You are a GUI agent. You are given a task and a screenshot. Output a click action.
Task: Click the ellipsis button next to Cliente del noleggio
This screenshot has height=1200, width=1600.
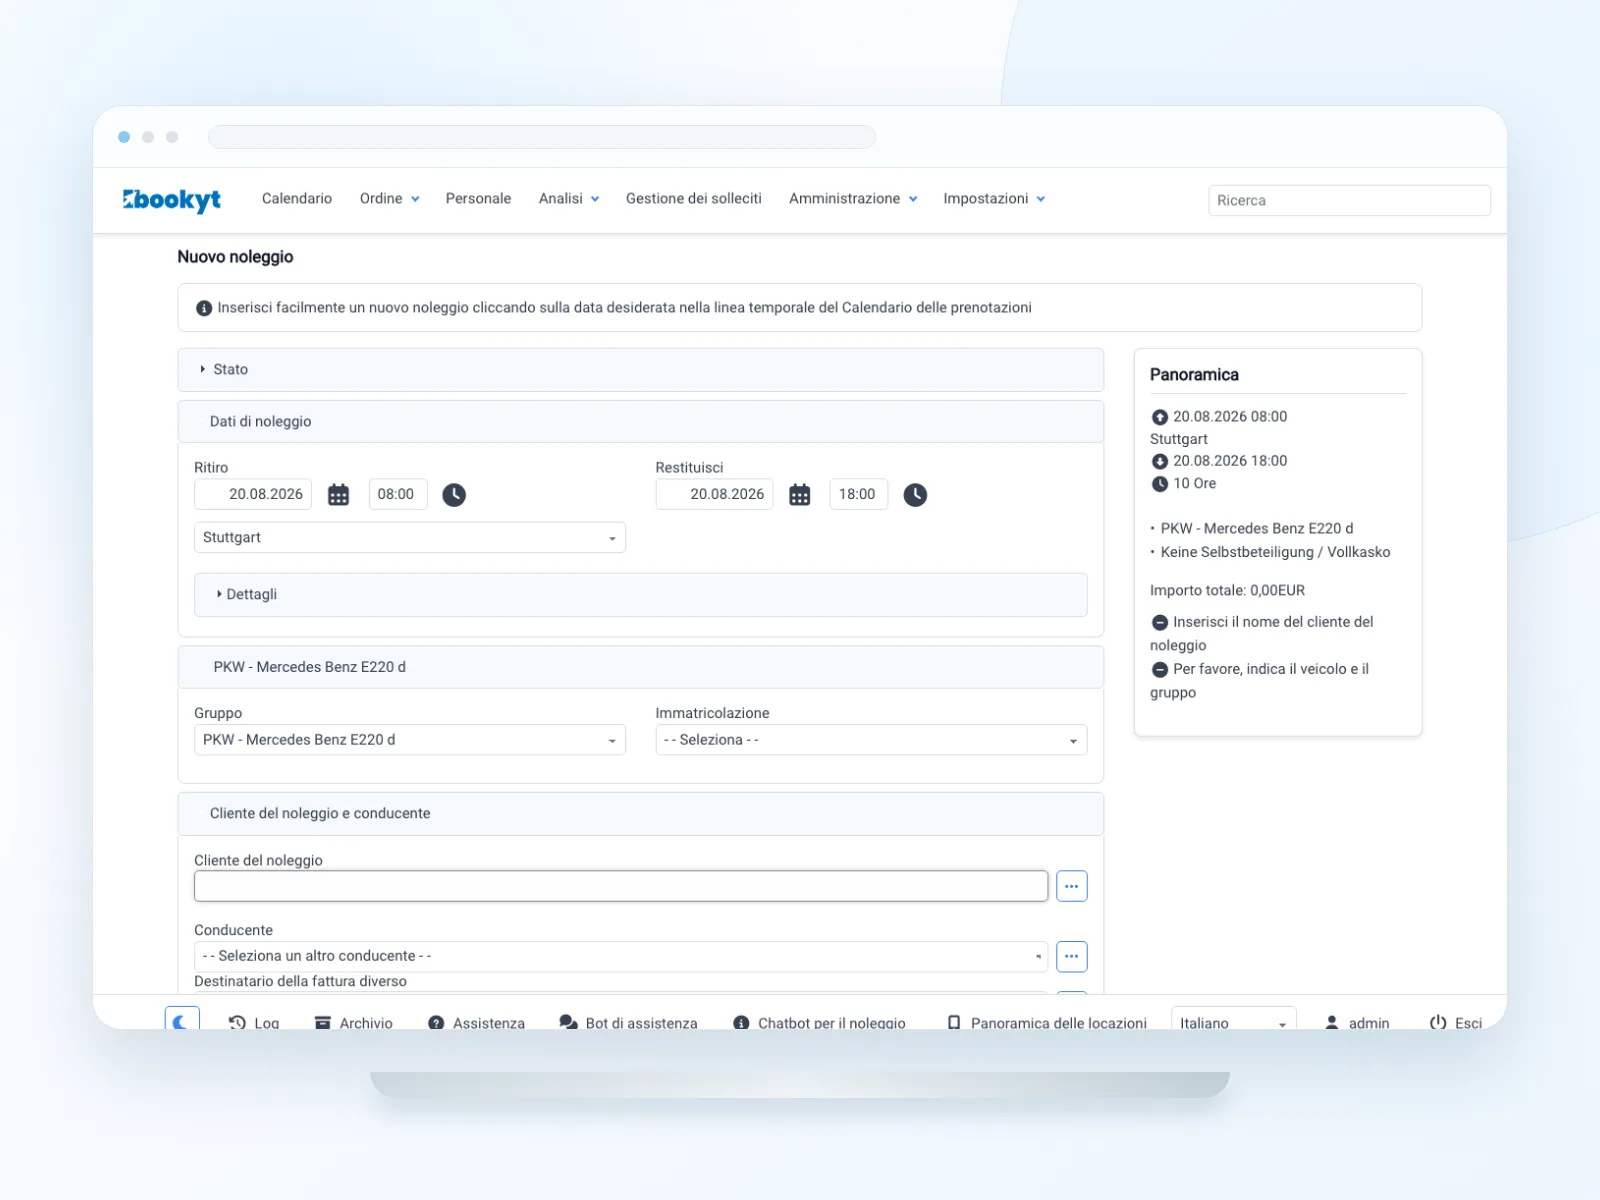tap(1071, 886)
